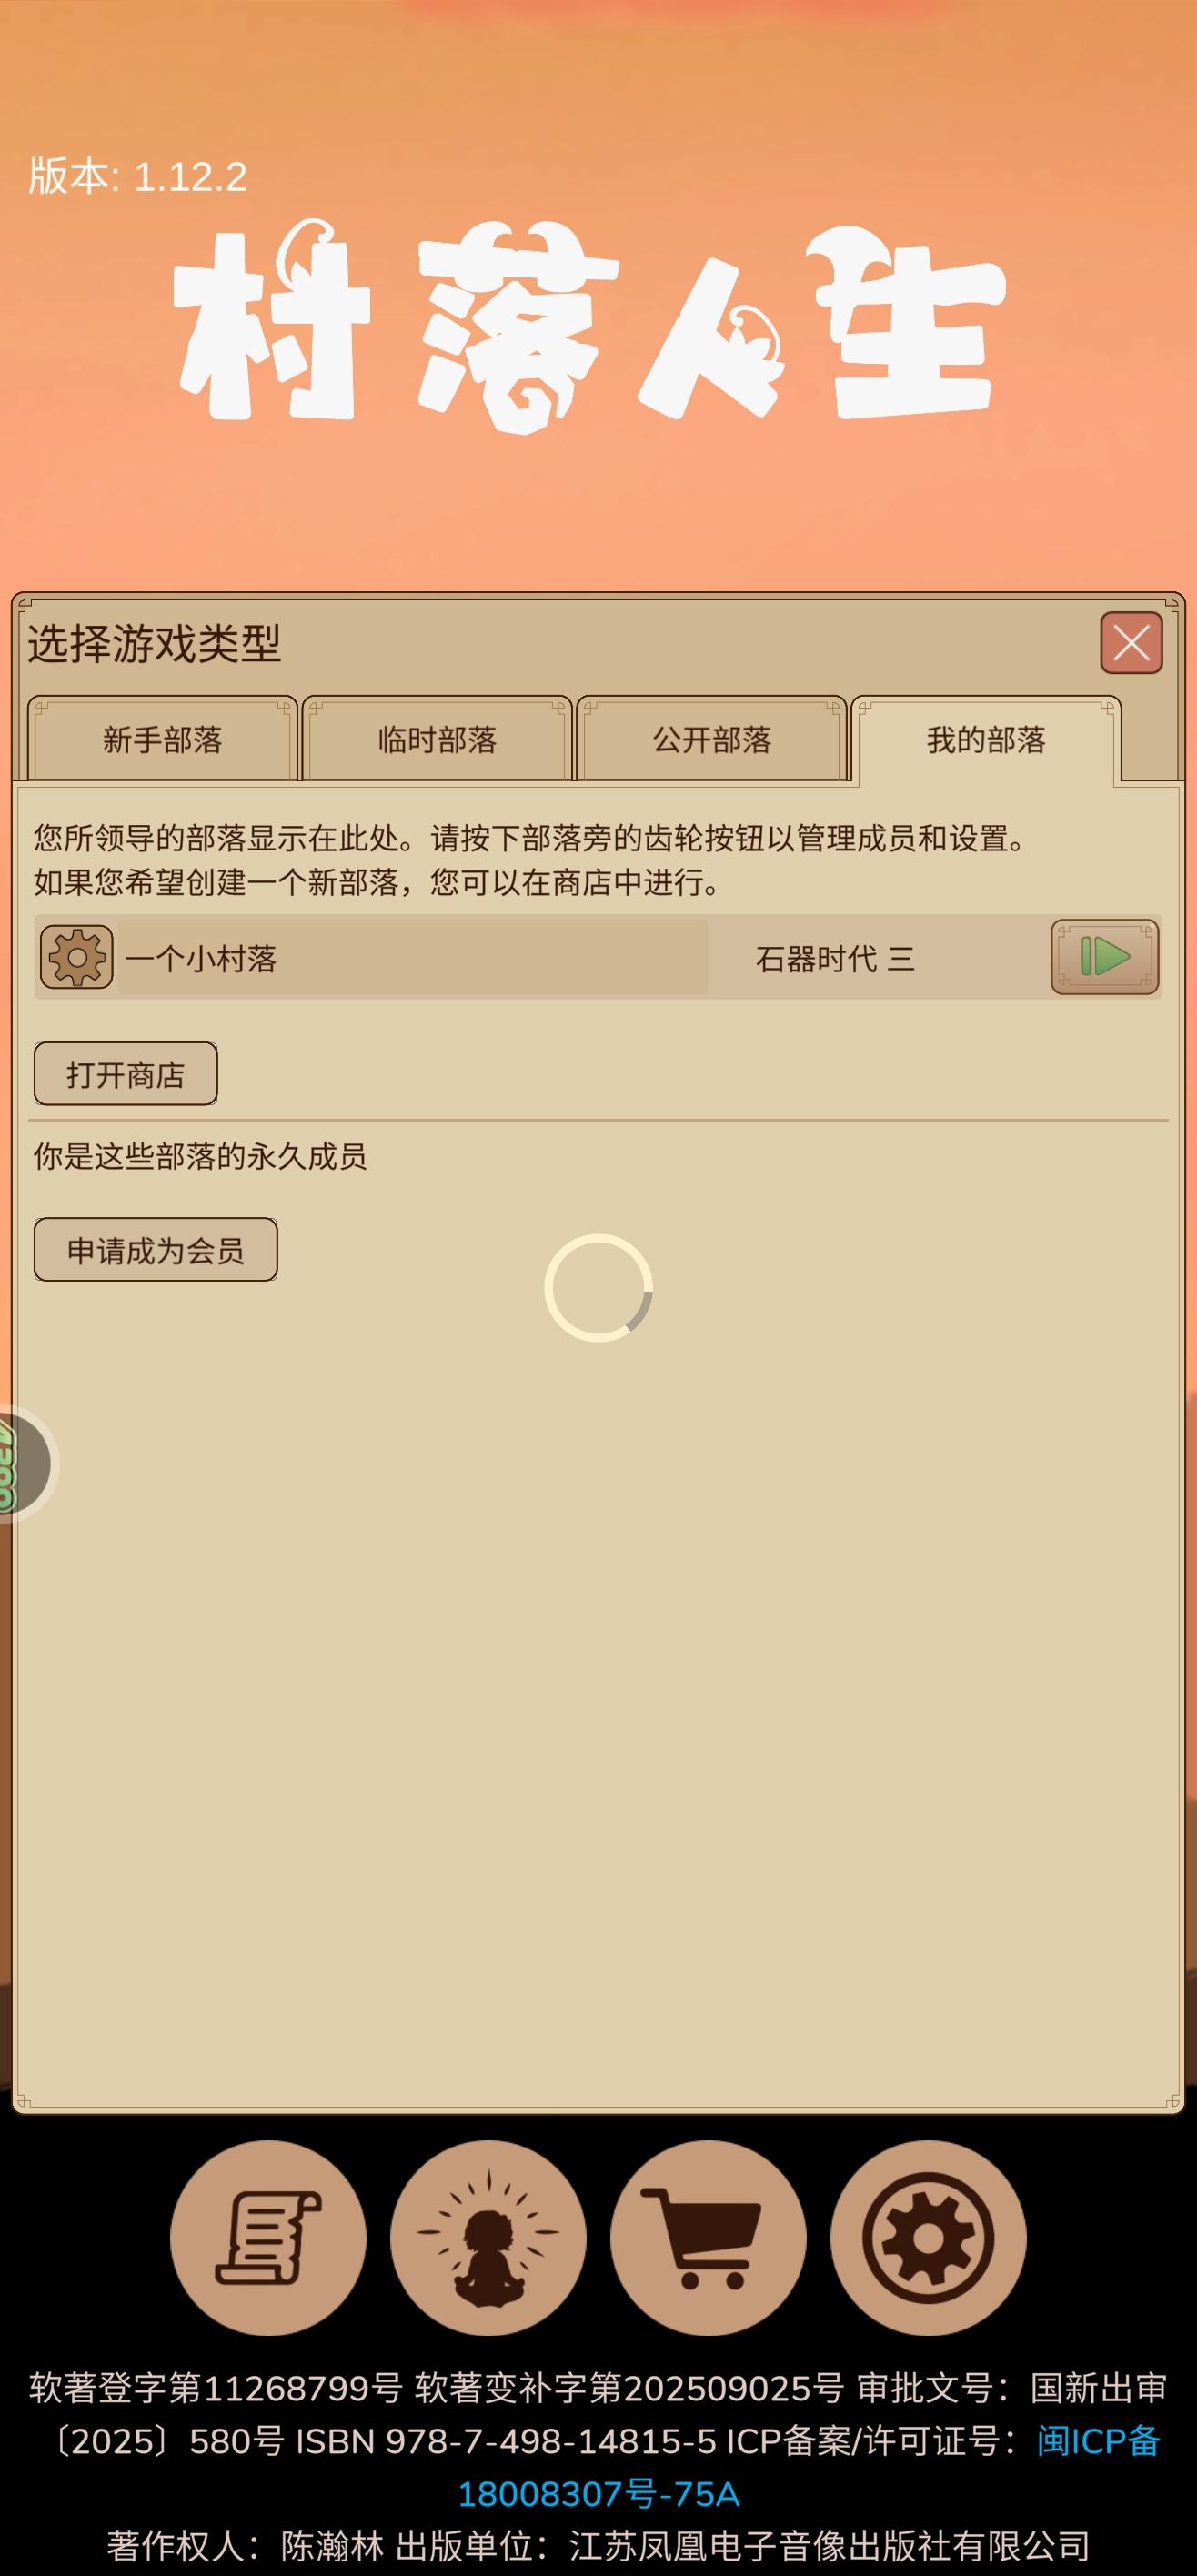Image resolution: width=1197 pixels, height=2576 pixels.
Task: Open the round settings gear at bottom
Action: click(928, 2238)
